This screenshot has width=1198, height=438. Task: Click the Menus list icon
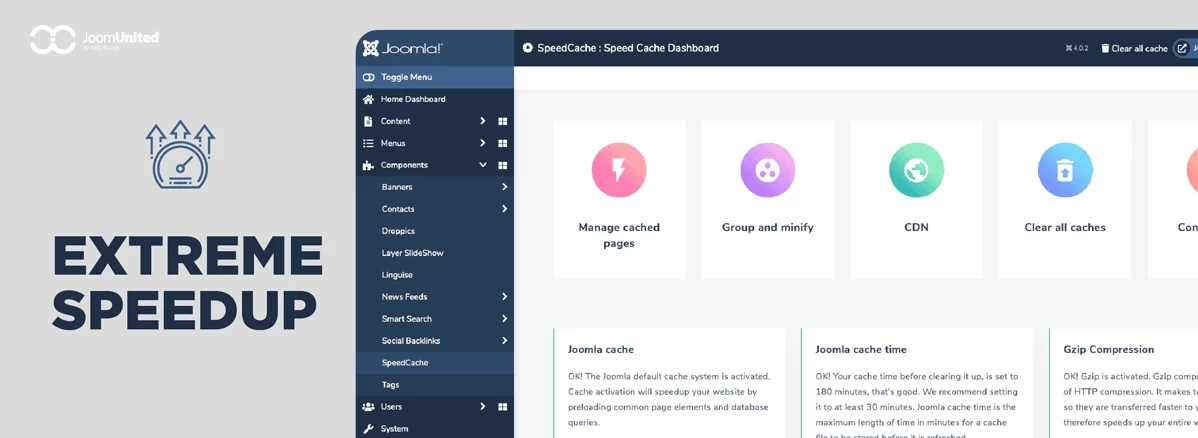click(367, 143)
